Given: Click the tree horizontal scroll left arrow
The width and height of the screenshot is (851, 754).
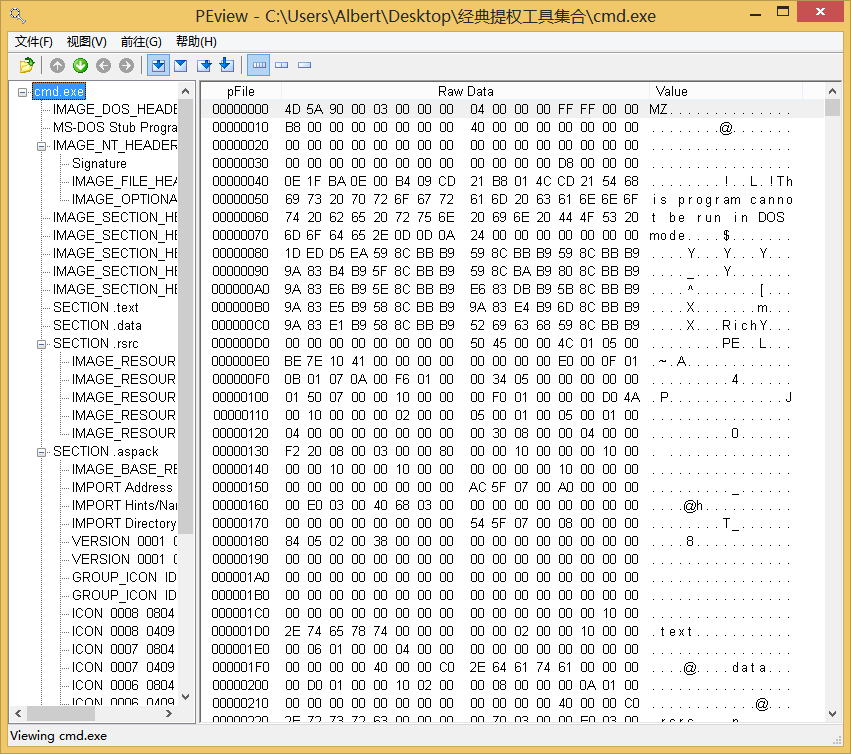Looking at the screenshot, I should click(18, 713).
